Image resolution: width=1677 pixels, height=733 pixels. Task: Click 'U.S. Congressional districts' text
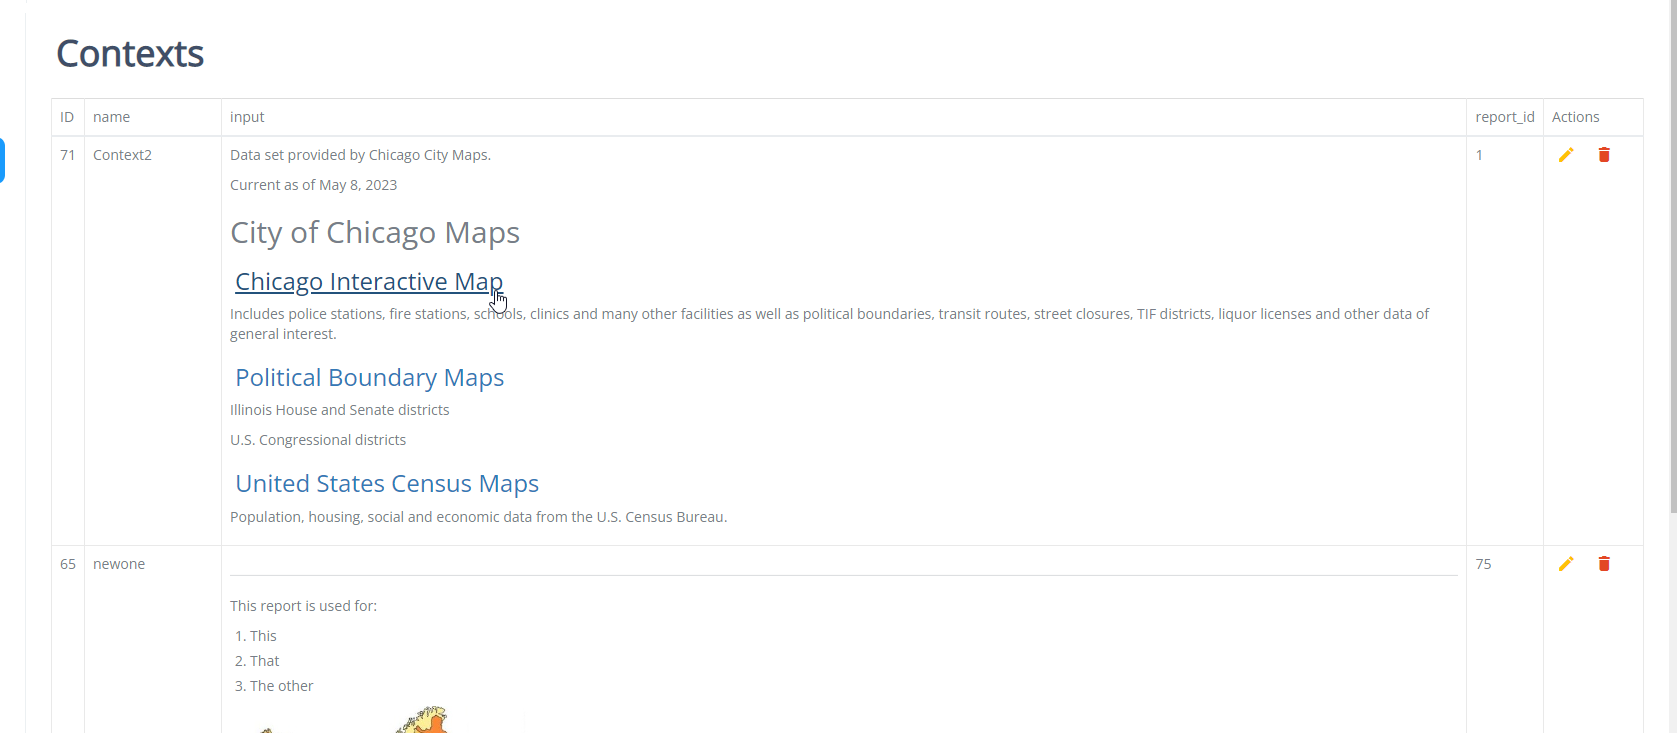click(318, 440)
